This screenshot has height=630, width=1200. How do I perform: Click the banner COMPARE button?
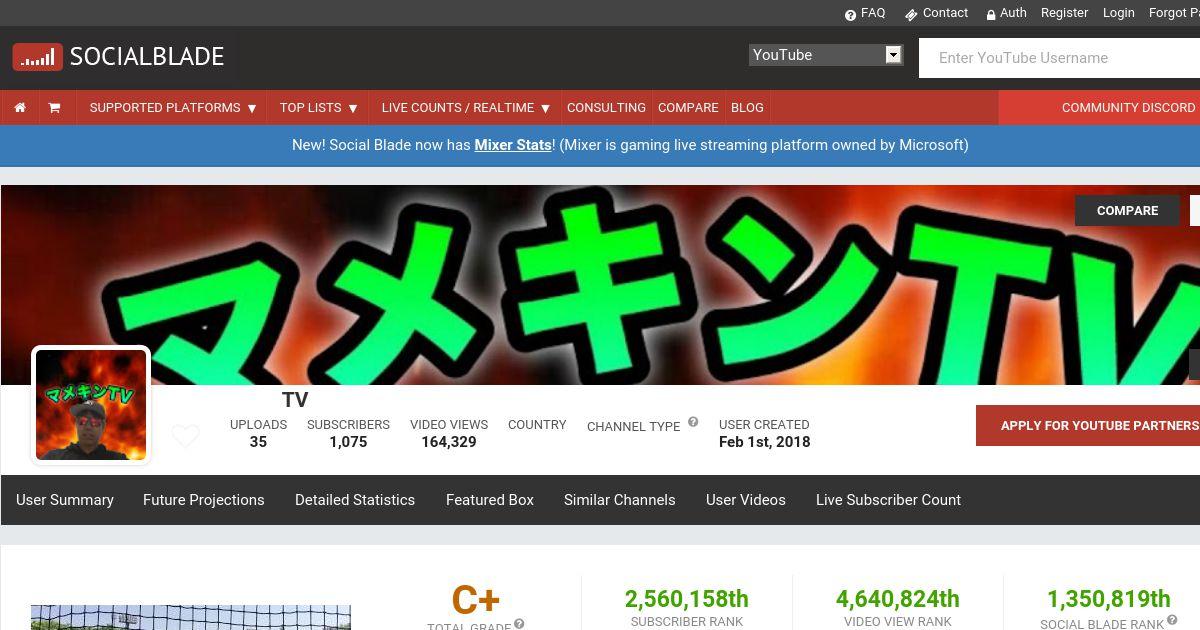coord(1127,210)
